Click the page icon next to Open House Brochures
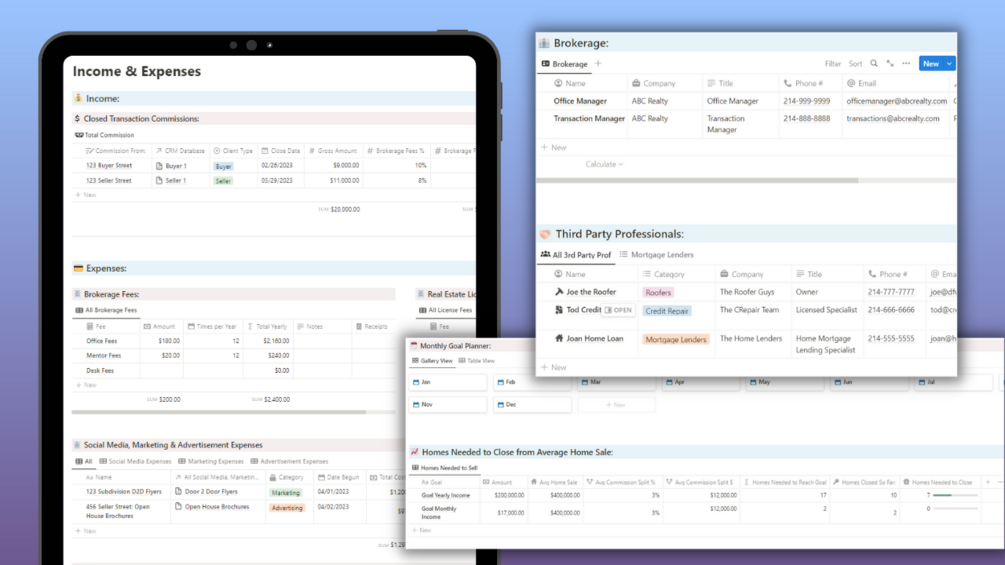 coord(178,506)
